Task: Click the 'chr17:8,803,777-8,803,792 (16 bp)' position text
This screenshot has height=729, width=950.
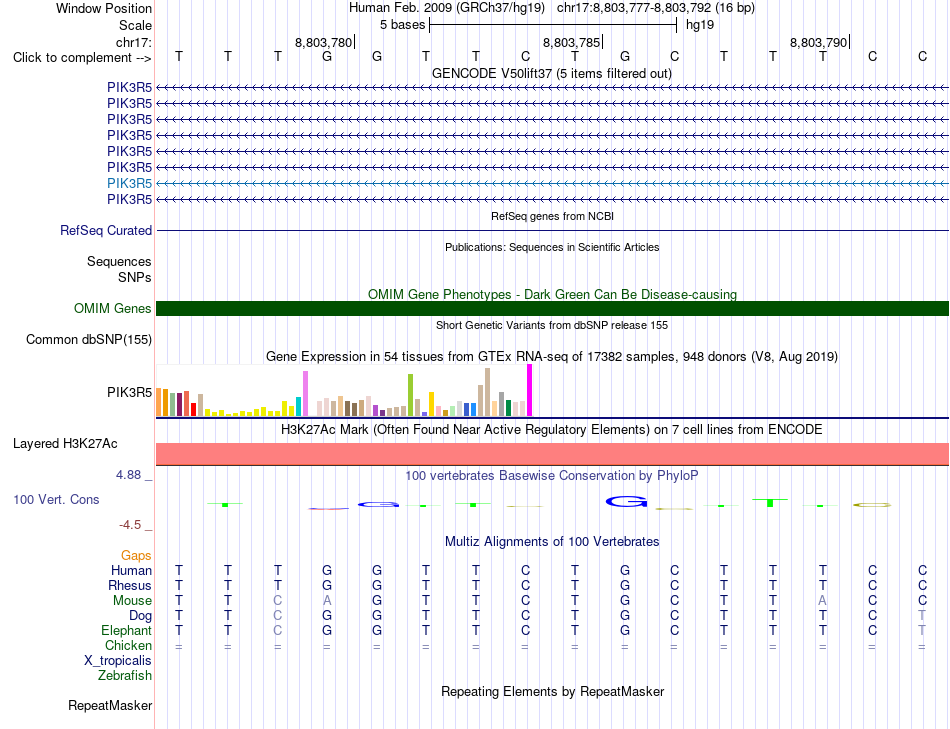Action: click(656, 8)
